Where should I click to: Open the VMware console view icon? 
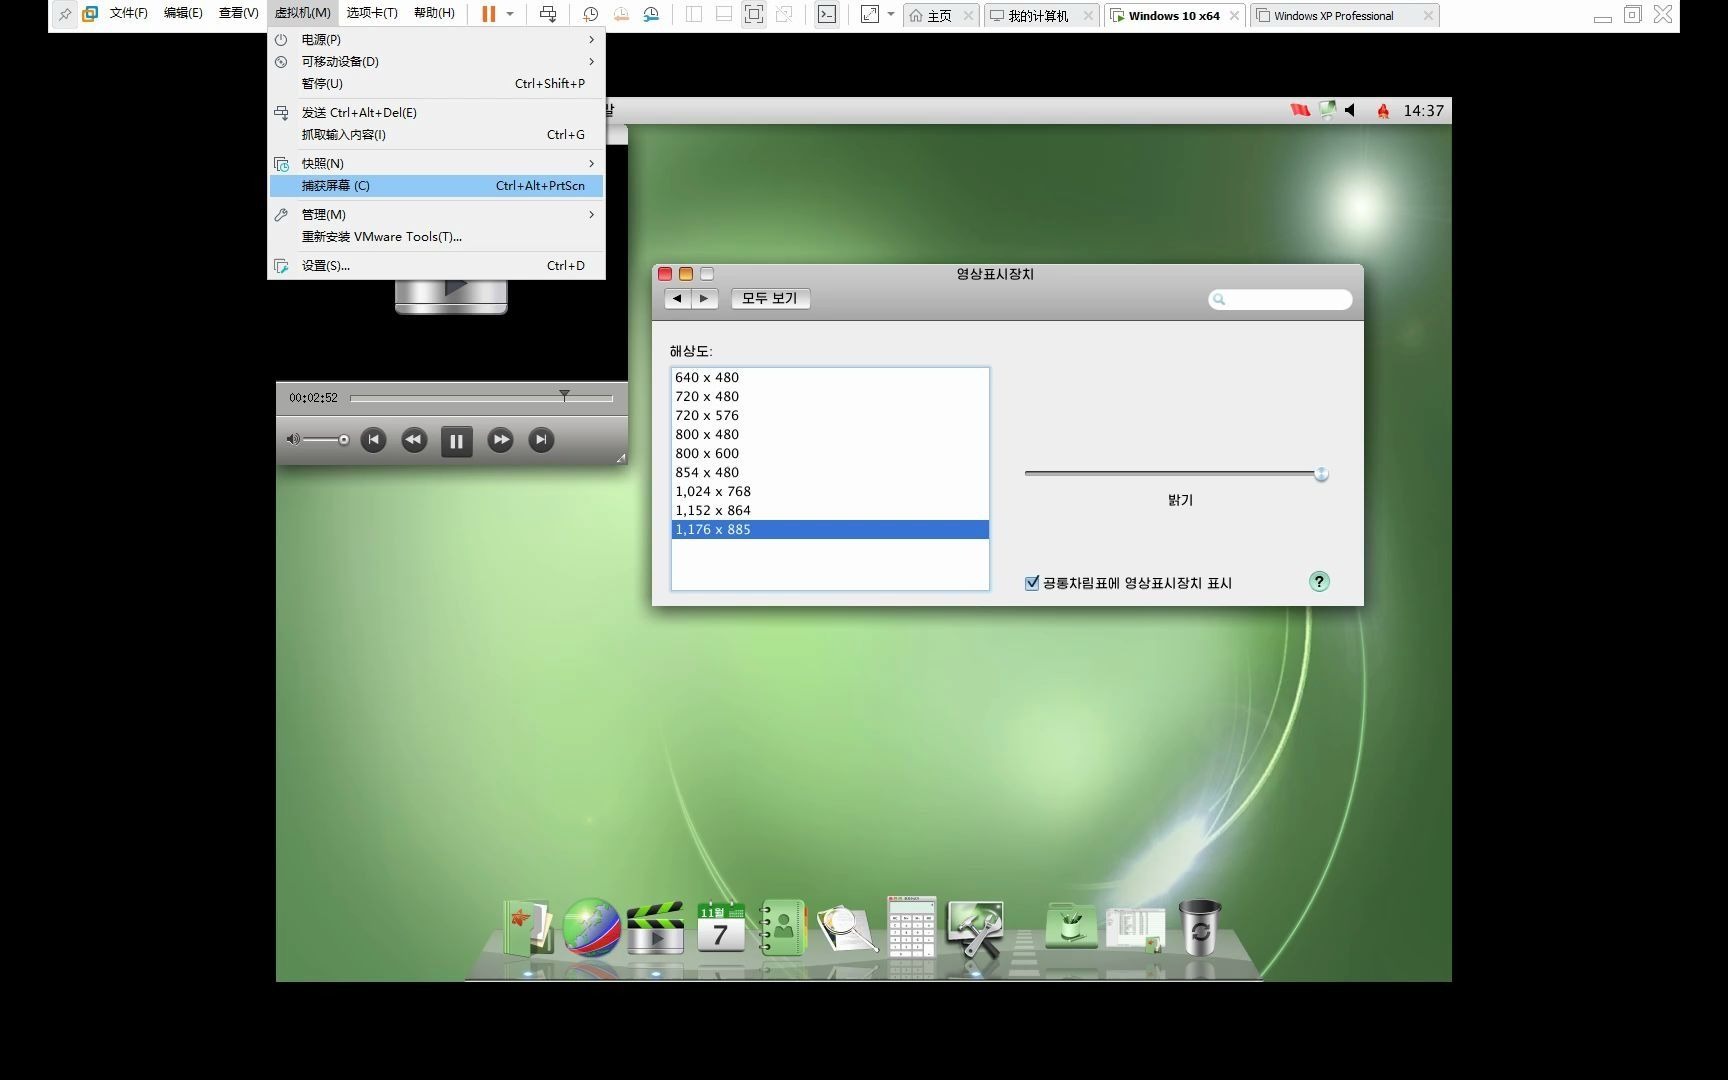pos(827,14)
